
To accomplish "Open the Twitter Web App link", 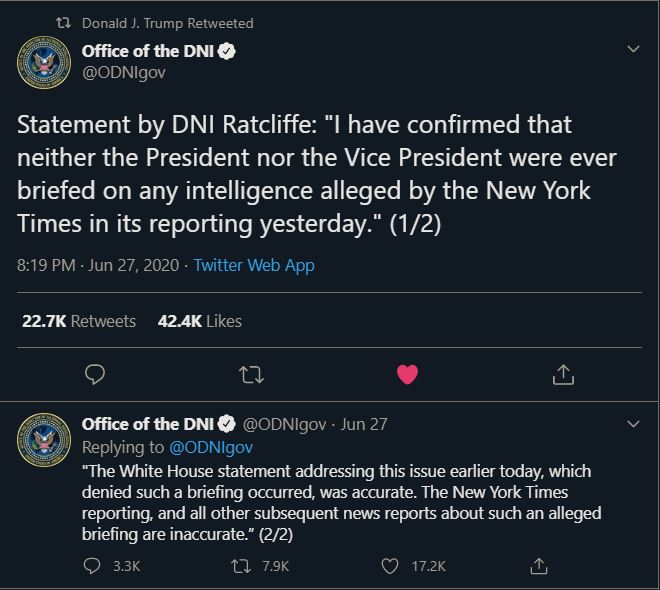I will [x=254, y=266].
